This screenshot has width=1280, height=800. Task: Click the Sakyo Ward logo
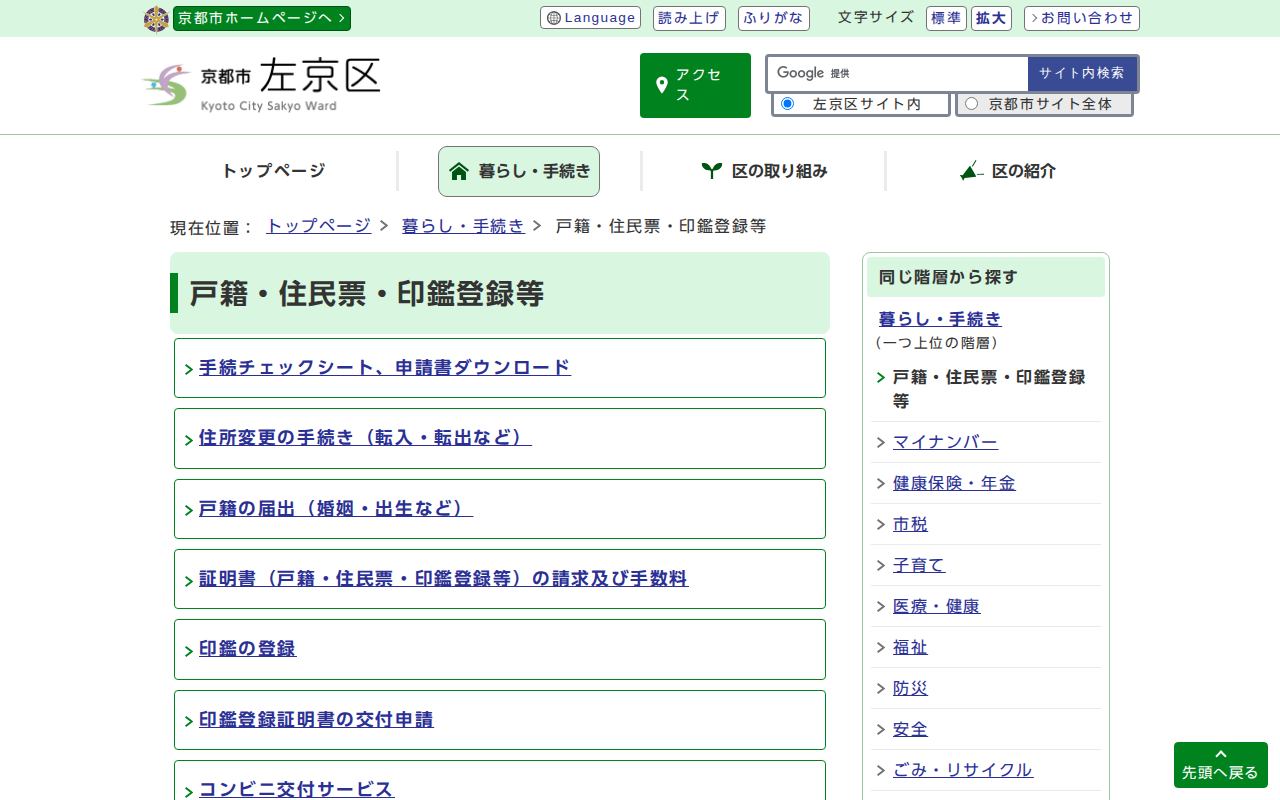tap(261, 85)
